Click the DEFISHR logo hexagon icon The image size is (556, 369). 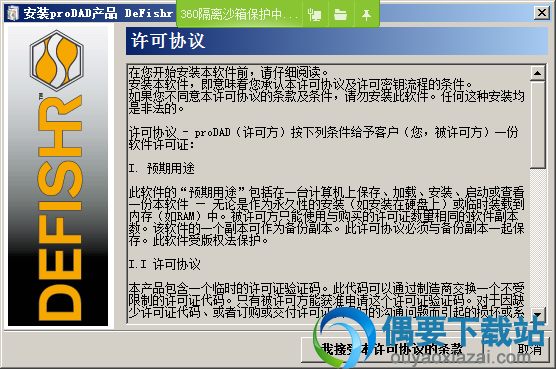(57, 60)
